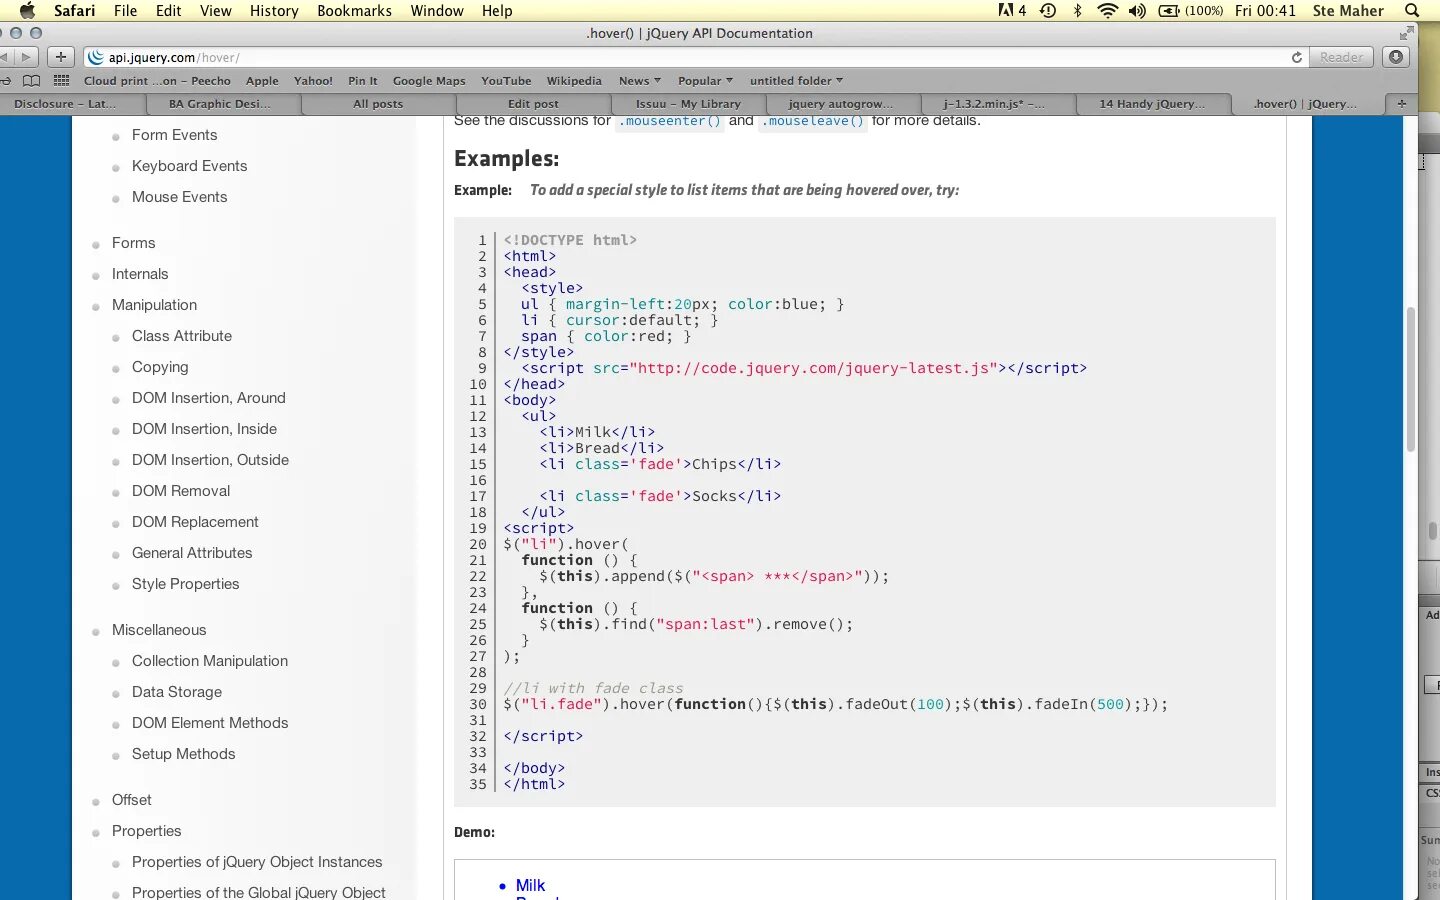Open the Pin It bookmark
Viewport: 1440px width, 900px height.
tap(363, 81)
